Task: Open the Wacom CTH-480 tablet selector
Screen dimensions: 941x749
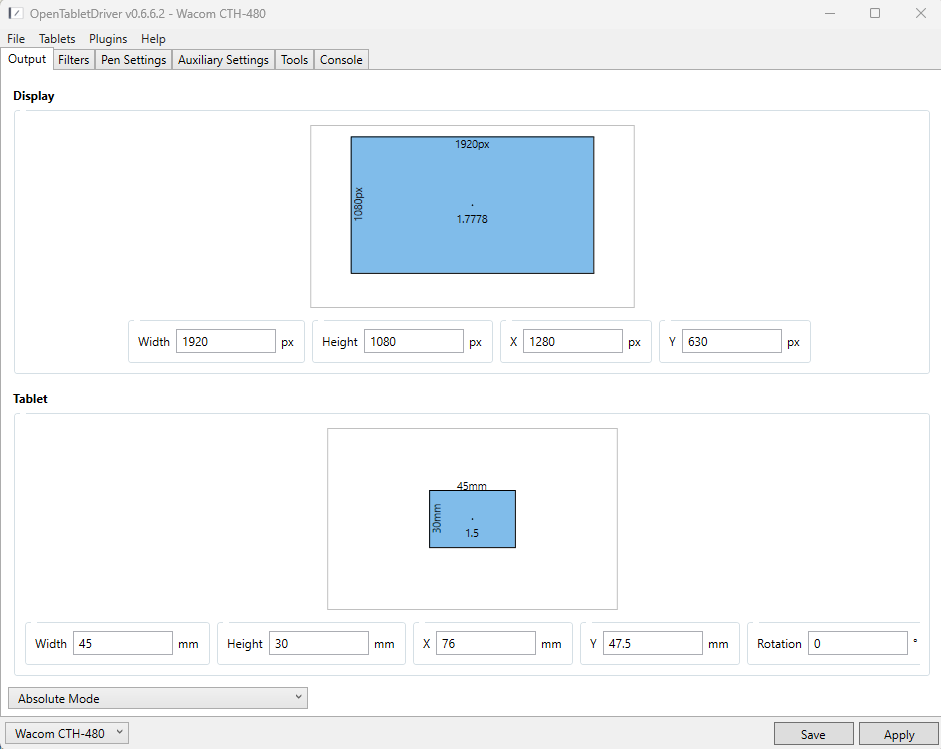Action: tap(68, 733)
